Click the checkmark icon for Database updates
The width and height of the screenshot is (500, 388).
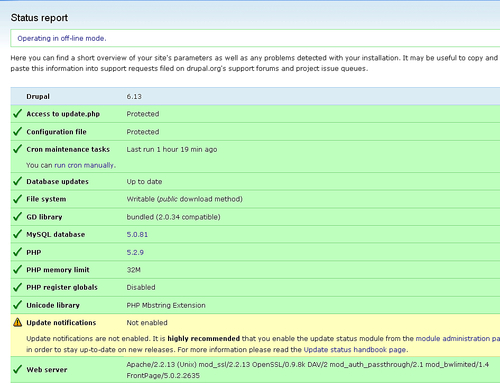coord(17,181)
